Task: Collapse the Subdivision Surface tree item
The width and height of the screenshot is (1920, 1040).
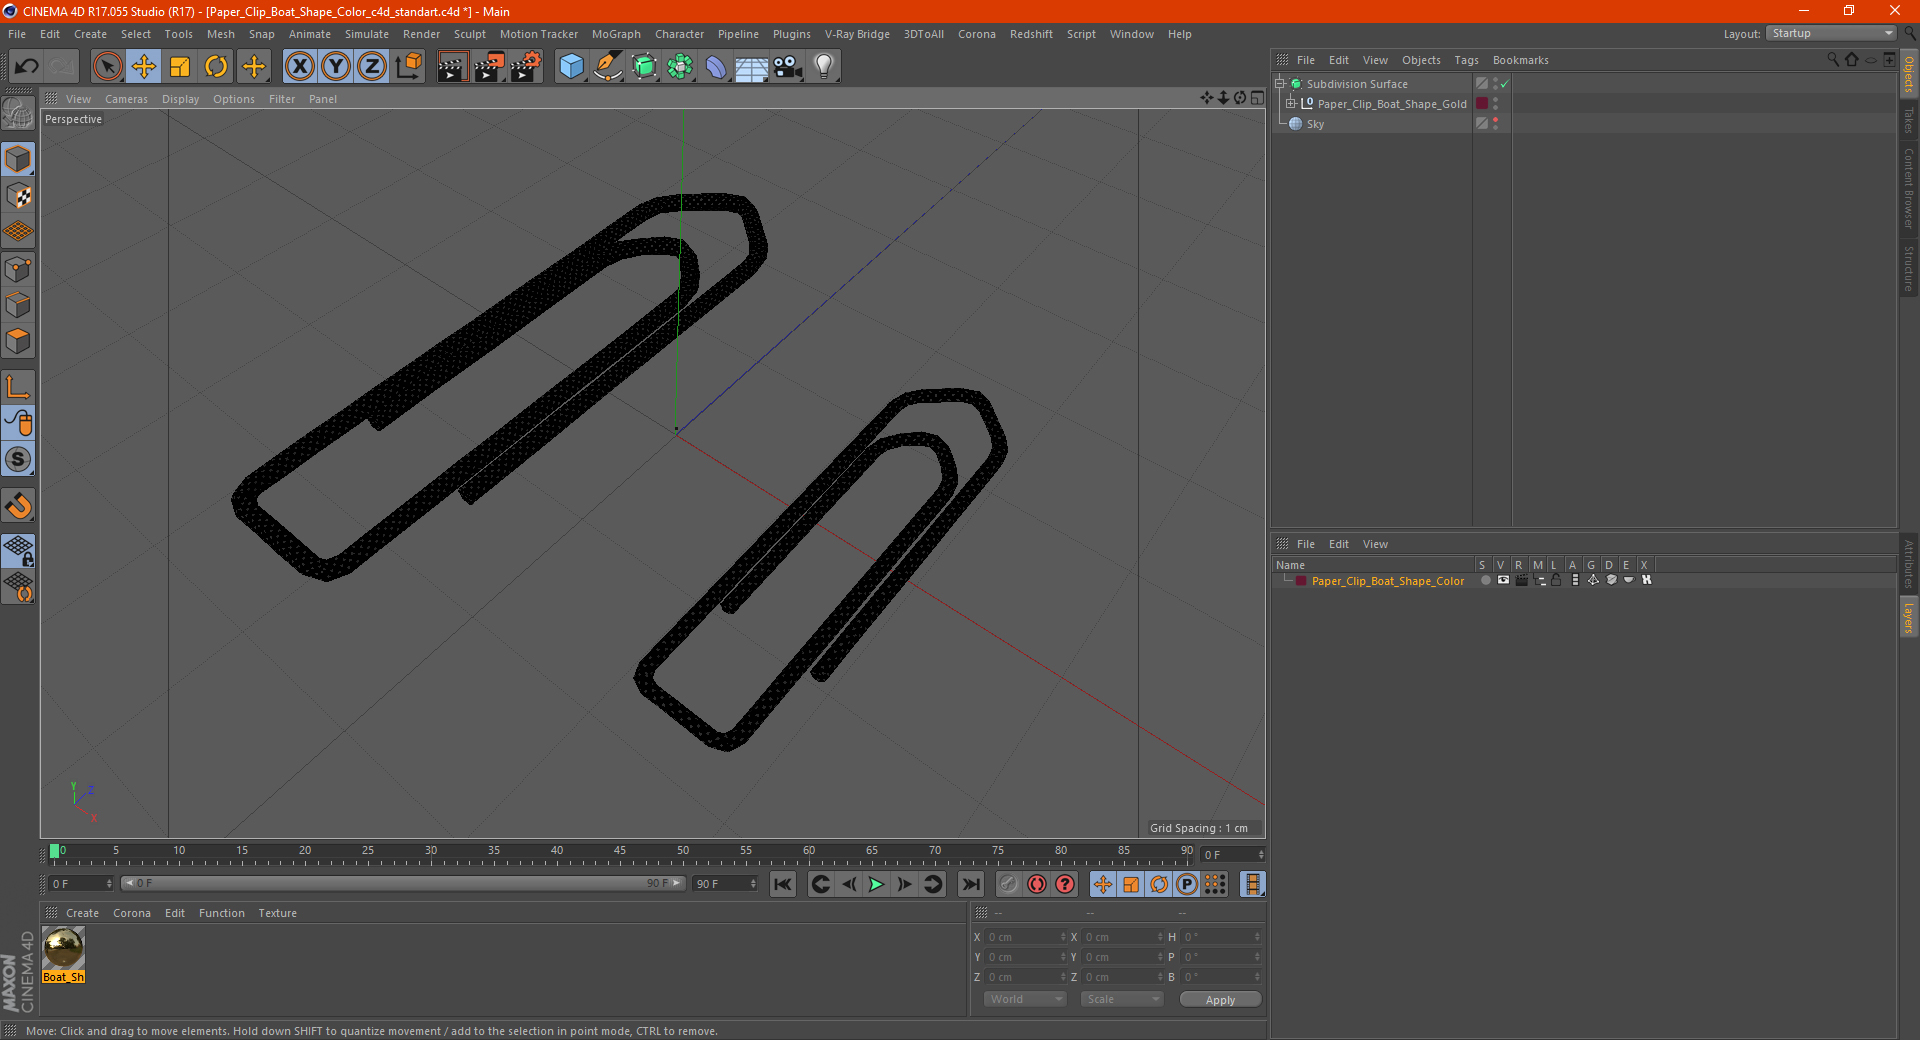Action: coord(1279,84)
